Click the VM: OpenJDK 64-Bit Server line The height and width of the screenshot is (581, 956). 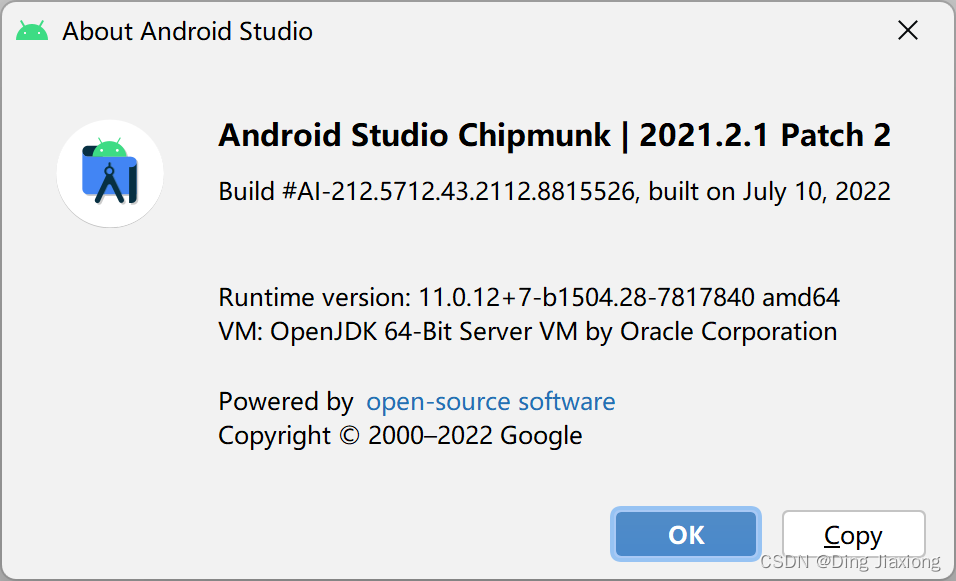click(x=527, y=332)
